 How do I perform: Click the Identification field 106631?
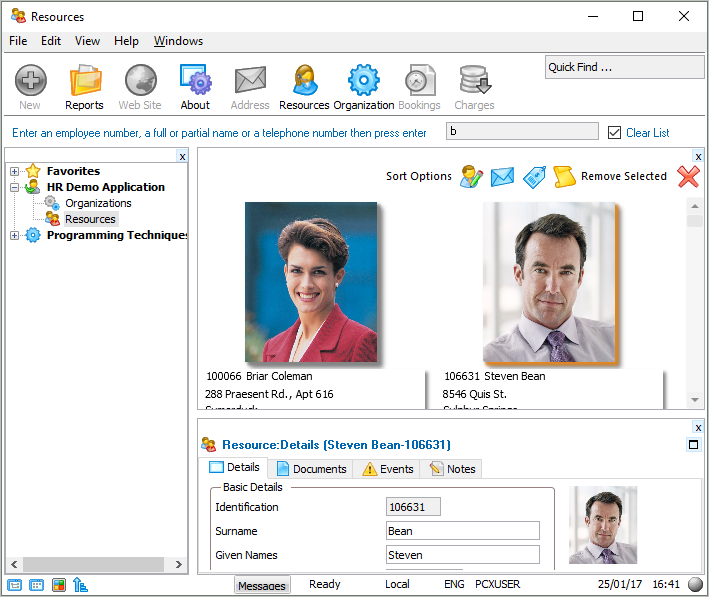pyautogui.click(x=413, y=507)
